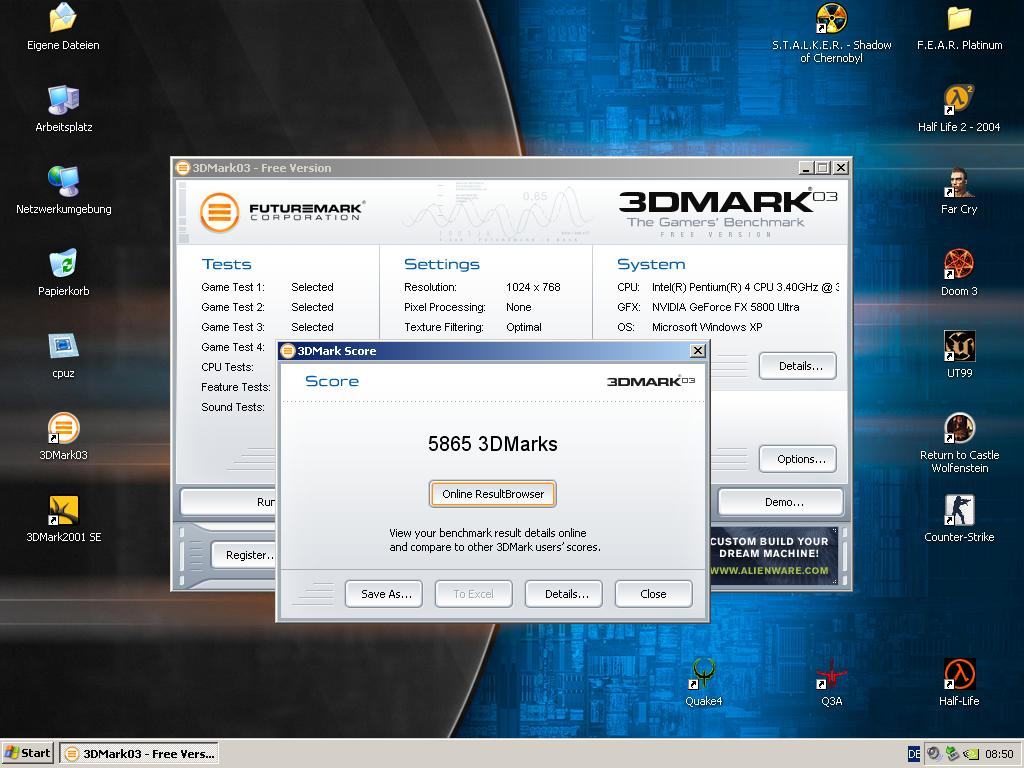The height and width of the screenshot is (768, 1024).
Task: Switch to 3DMark03 taskbar button
Action: point(139,754)
